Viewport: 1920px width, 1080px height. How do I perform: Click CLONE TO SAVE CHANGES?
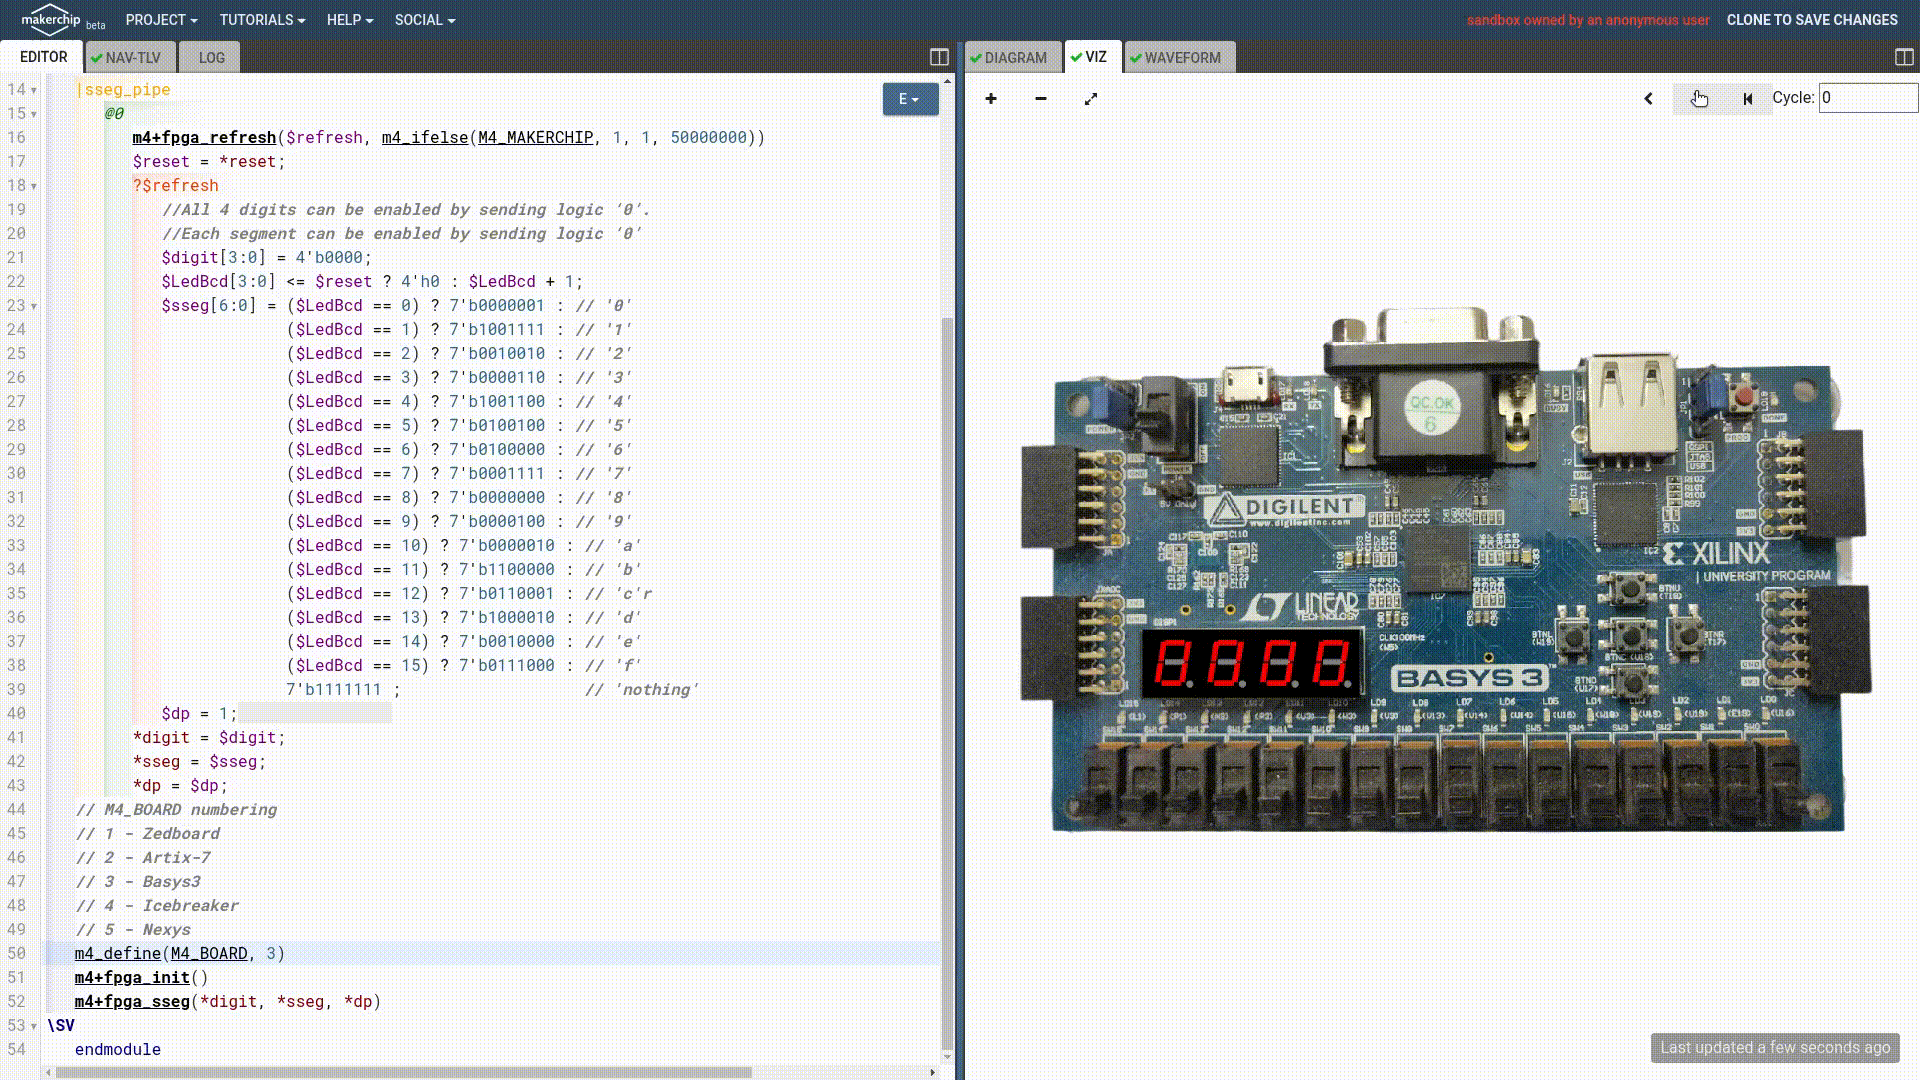pos(1811,20)
